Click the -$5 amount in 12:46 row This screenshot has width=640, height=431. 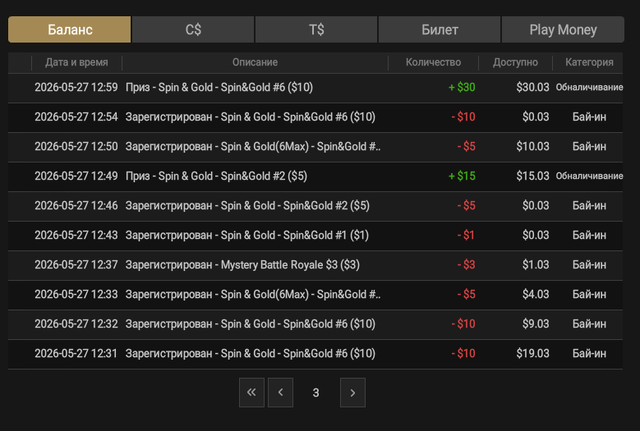[466, 206]
